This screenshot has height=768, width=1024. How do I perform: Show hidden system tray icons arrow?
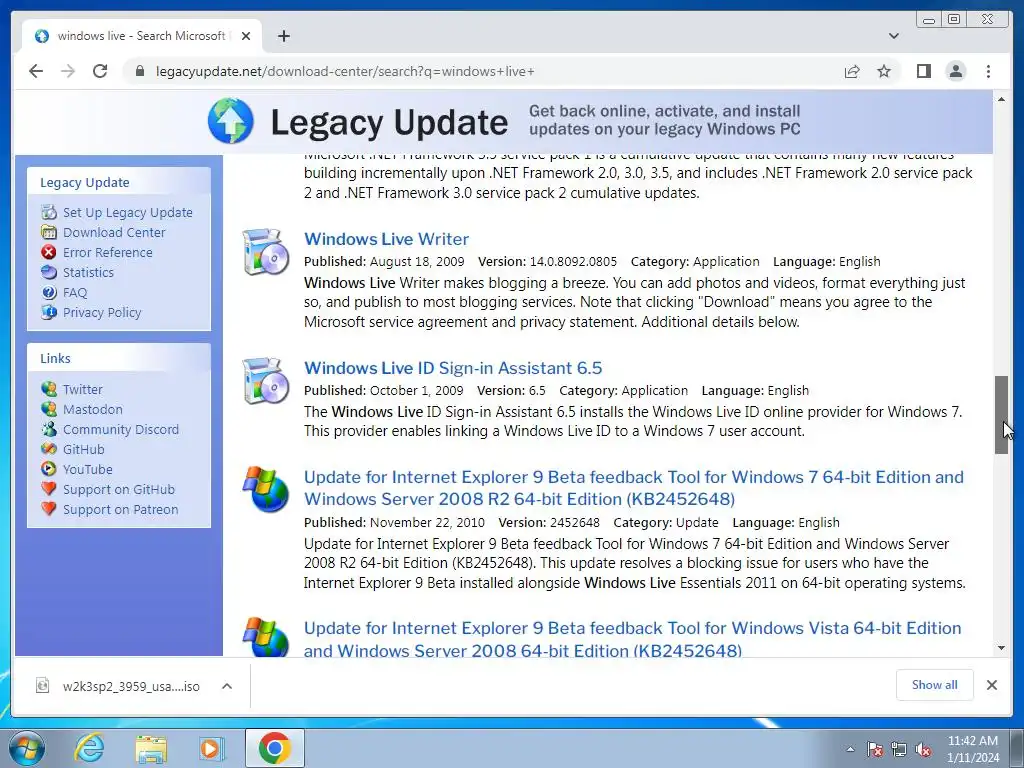pos(850,748)
